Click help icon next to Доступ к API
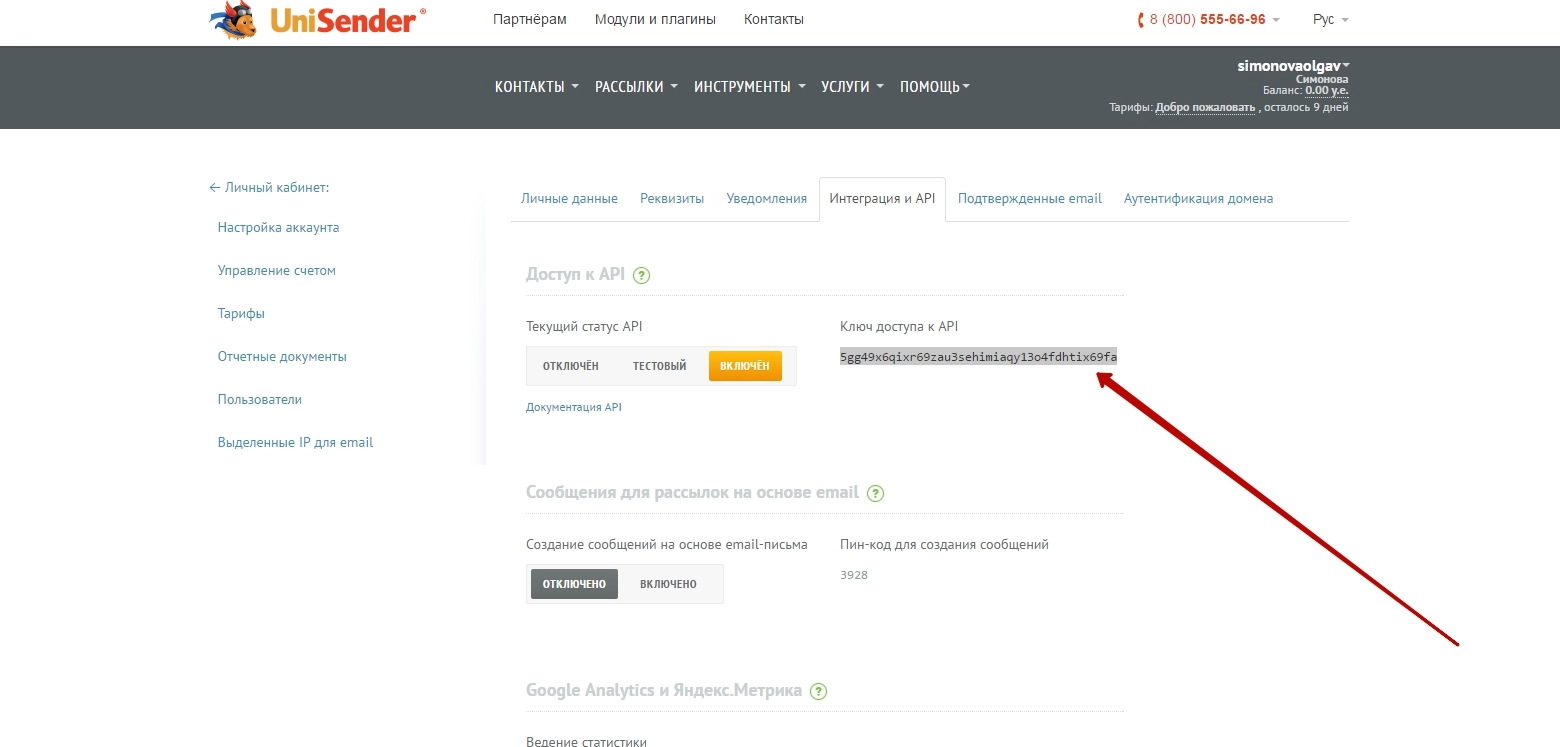The image size is (1560, 747). tap(642, 275)
